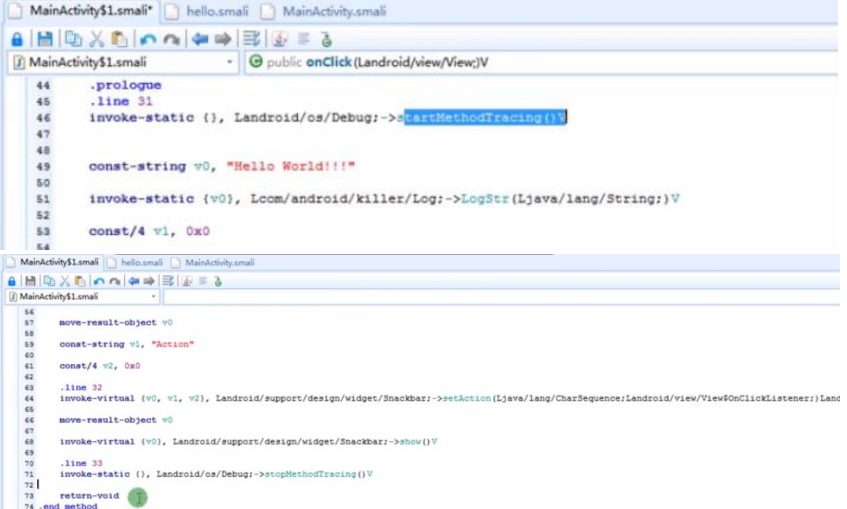Click the Paste clipboard icon in the upper editor

[x=119, y=39]
